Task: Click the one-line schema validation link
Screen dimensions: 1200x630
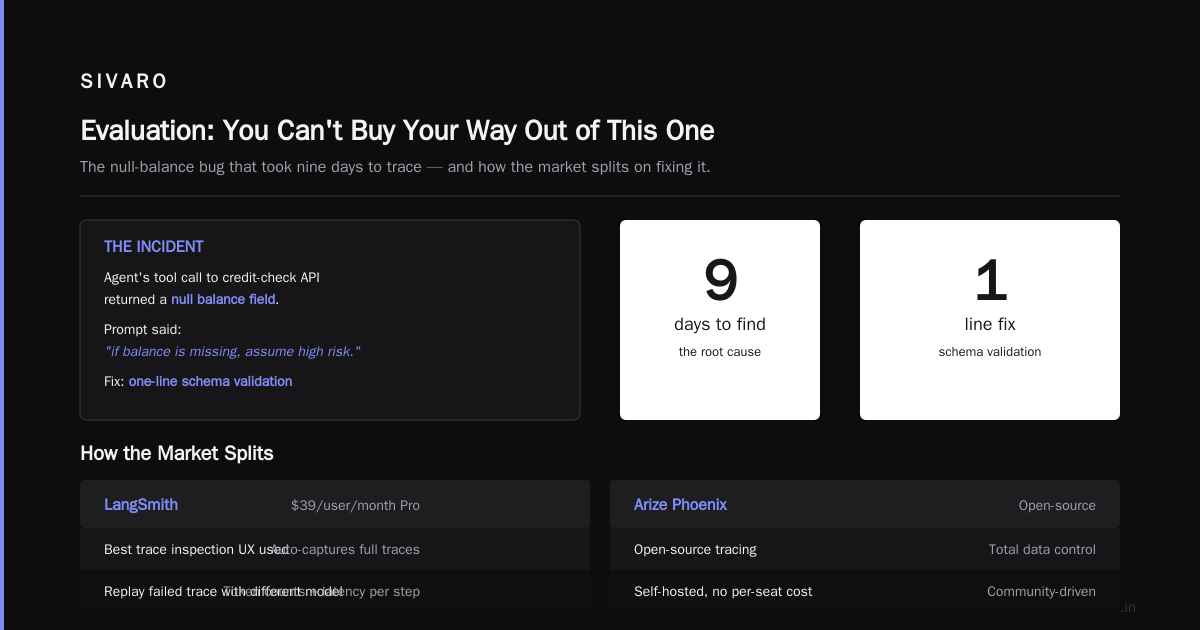Action: tap(210, 381)
